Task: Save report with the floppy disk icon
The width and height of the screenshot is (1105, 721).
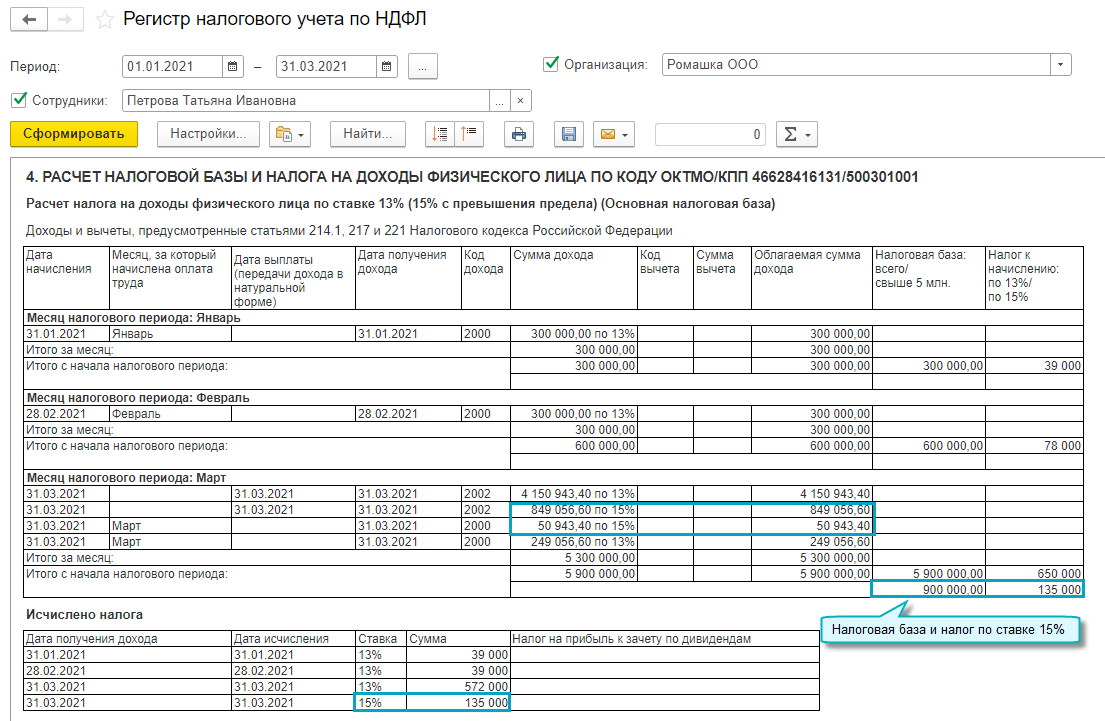Action: click(569, 134)
